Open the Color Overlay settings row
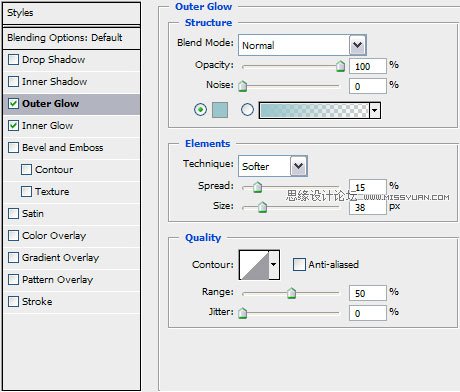This screenshot has width=460, height=392. 71,236
